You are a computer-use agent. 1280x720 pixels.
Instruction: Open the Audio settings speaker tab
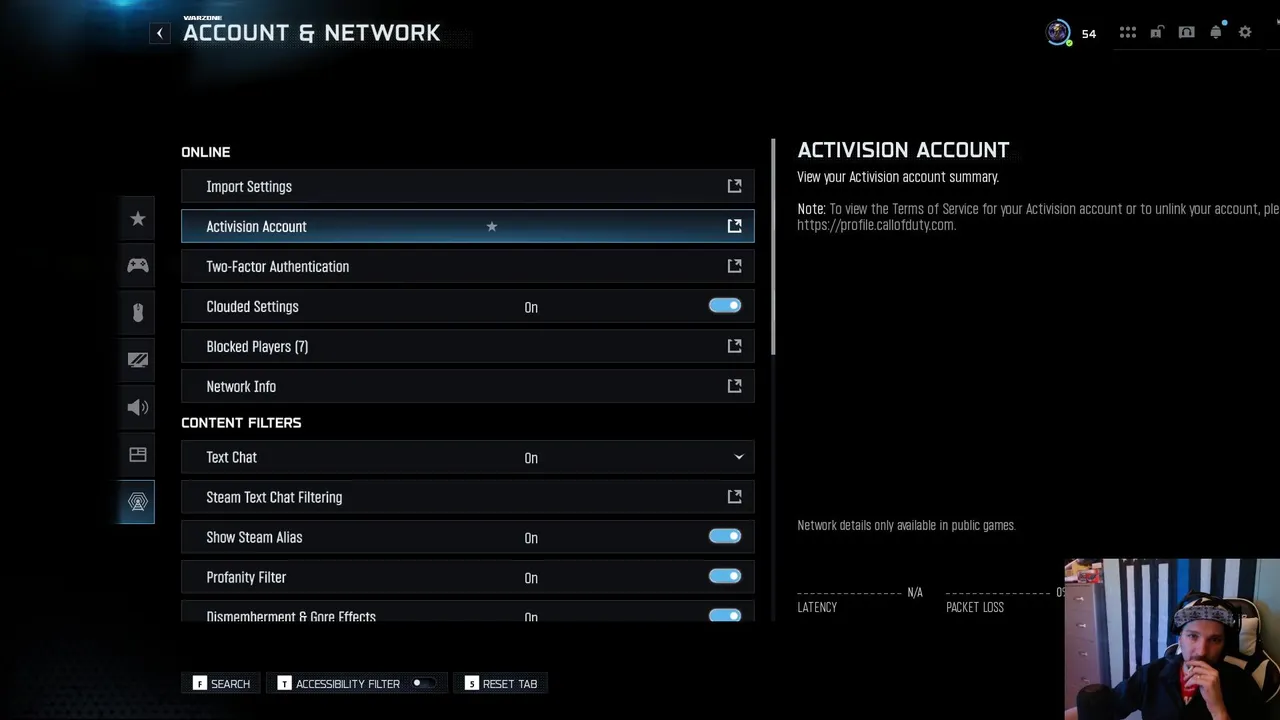(138, 407)
